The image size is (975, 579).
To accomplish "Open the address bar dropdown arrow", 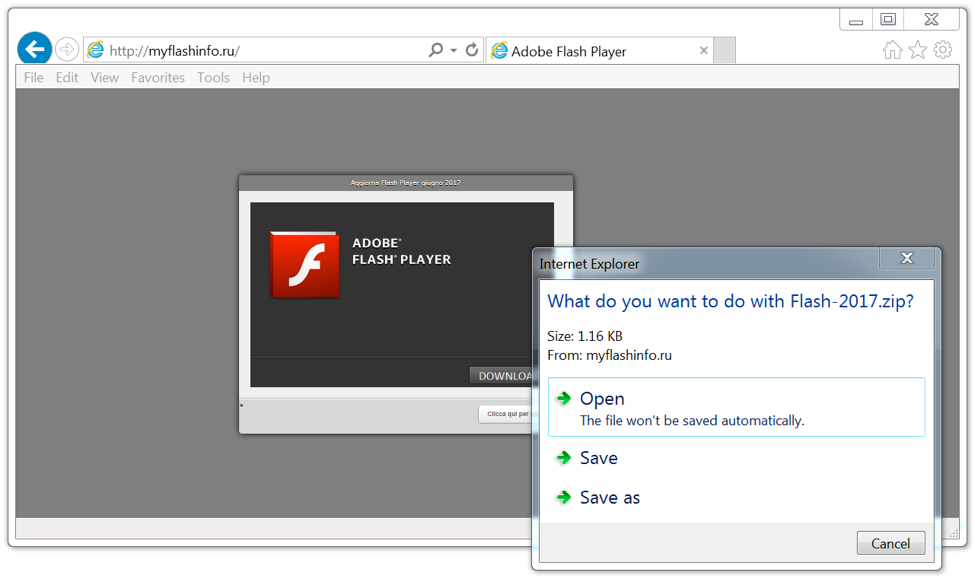I will (454, 50).
